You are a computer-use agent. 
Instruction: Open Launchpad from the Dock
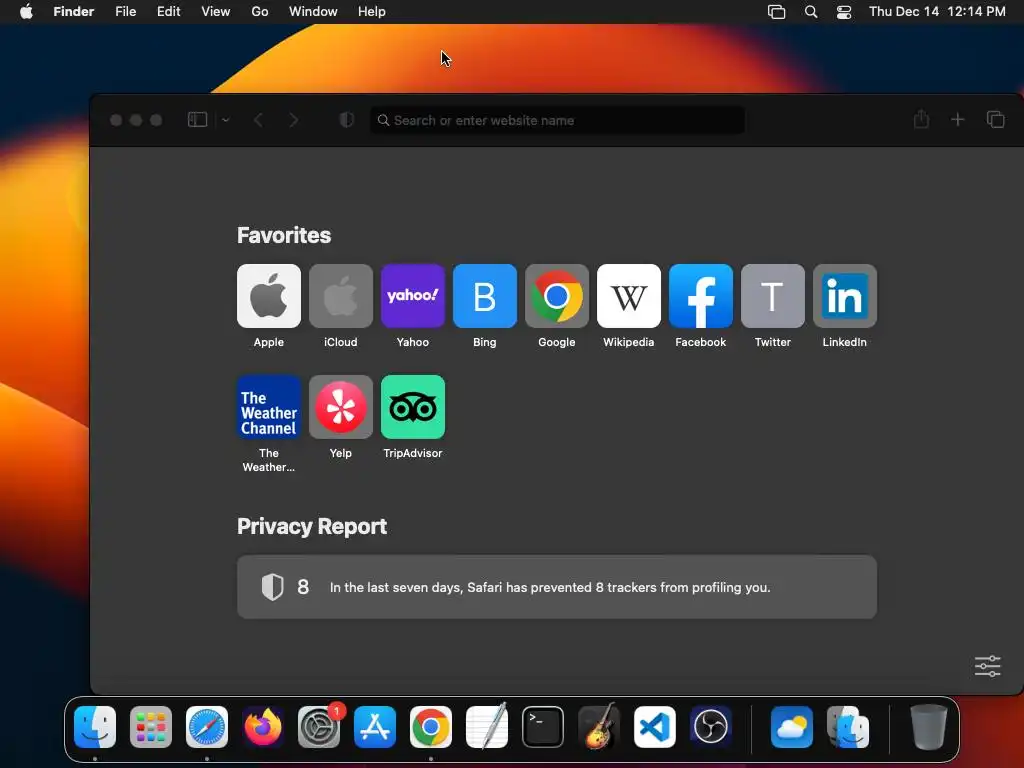coord(151,727)
